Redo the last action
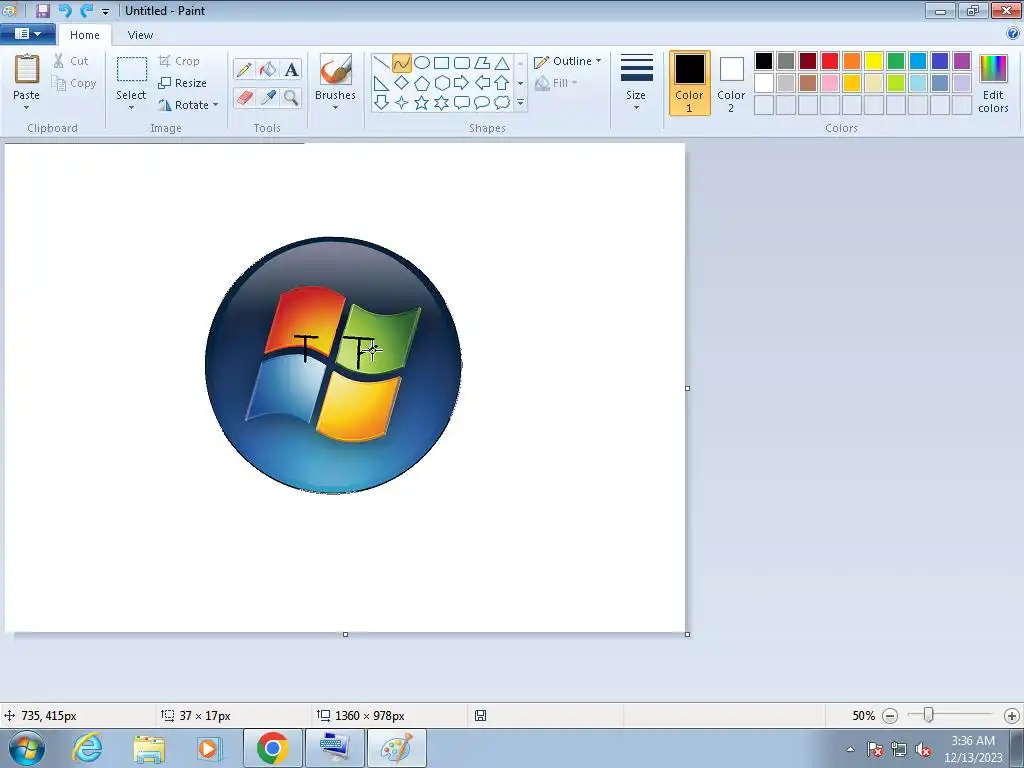This screenshot has height=768, width=1024. (86, 10)
